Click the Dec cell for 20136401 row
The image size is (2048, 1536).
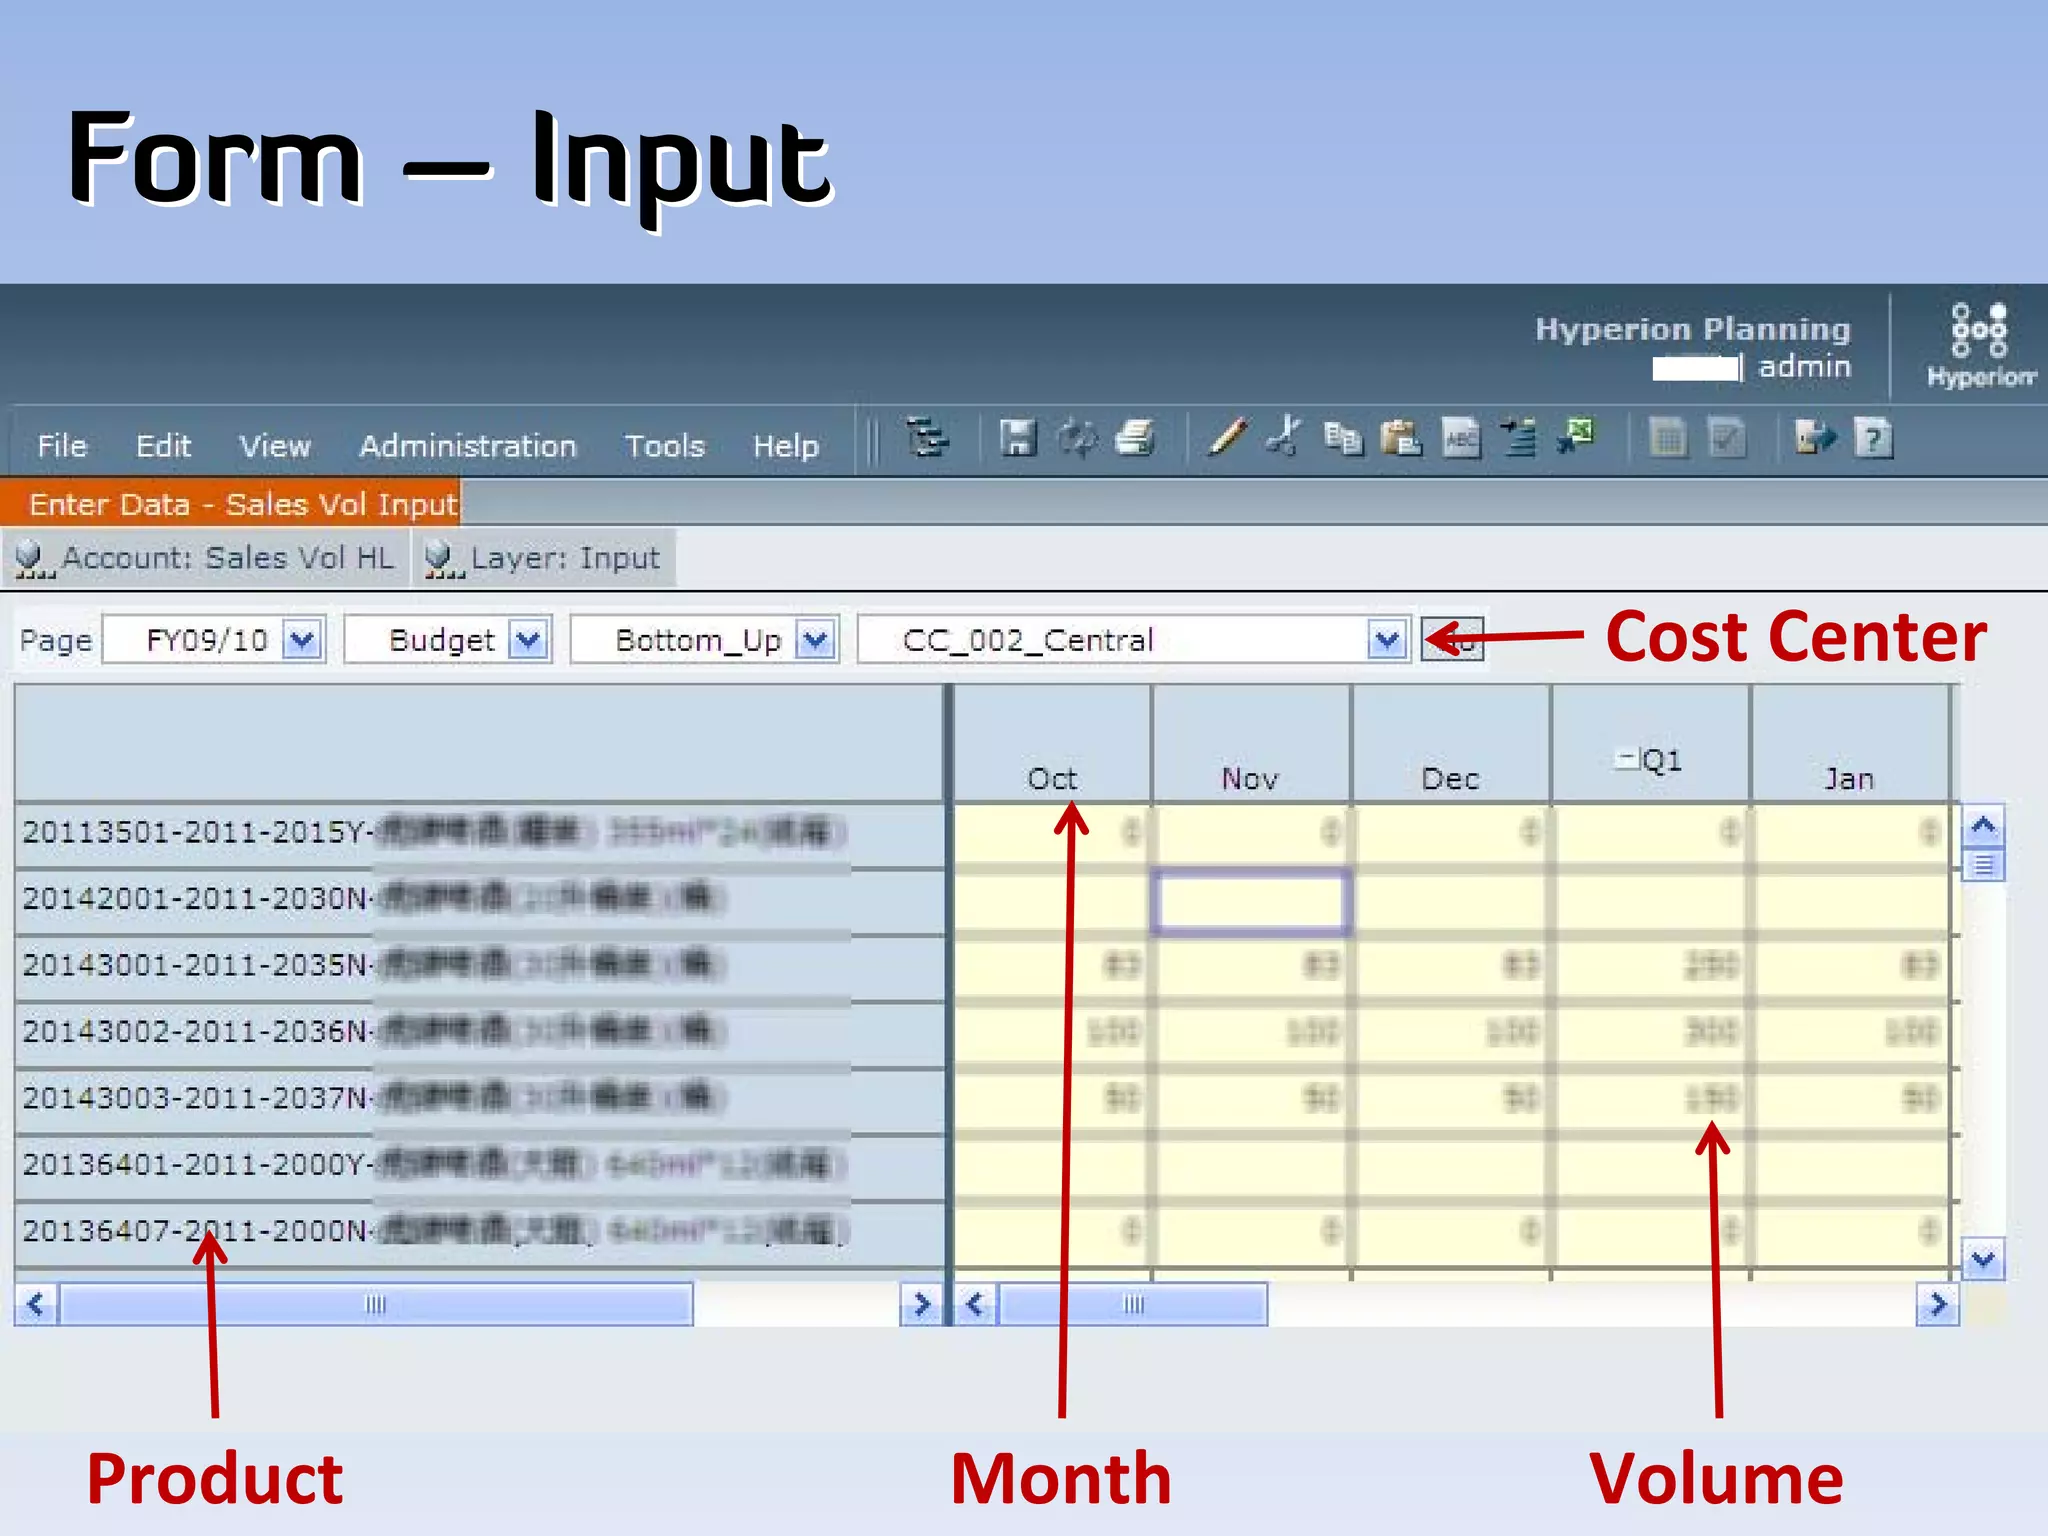coord(1450,1165)
